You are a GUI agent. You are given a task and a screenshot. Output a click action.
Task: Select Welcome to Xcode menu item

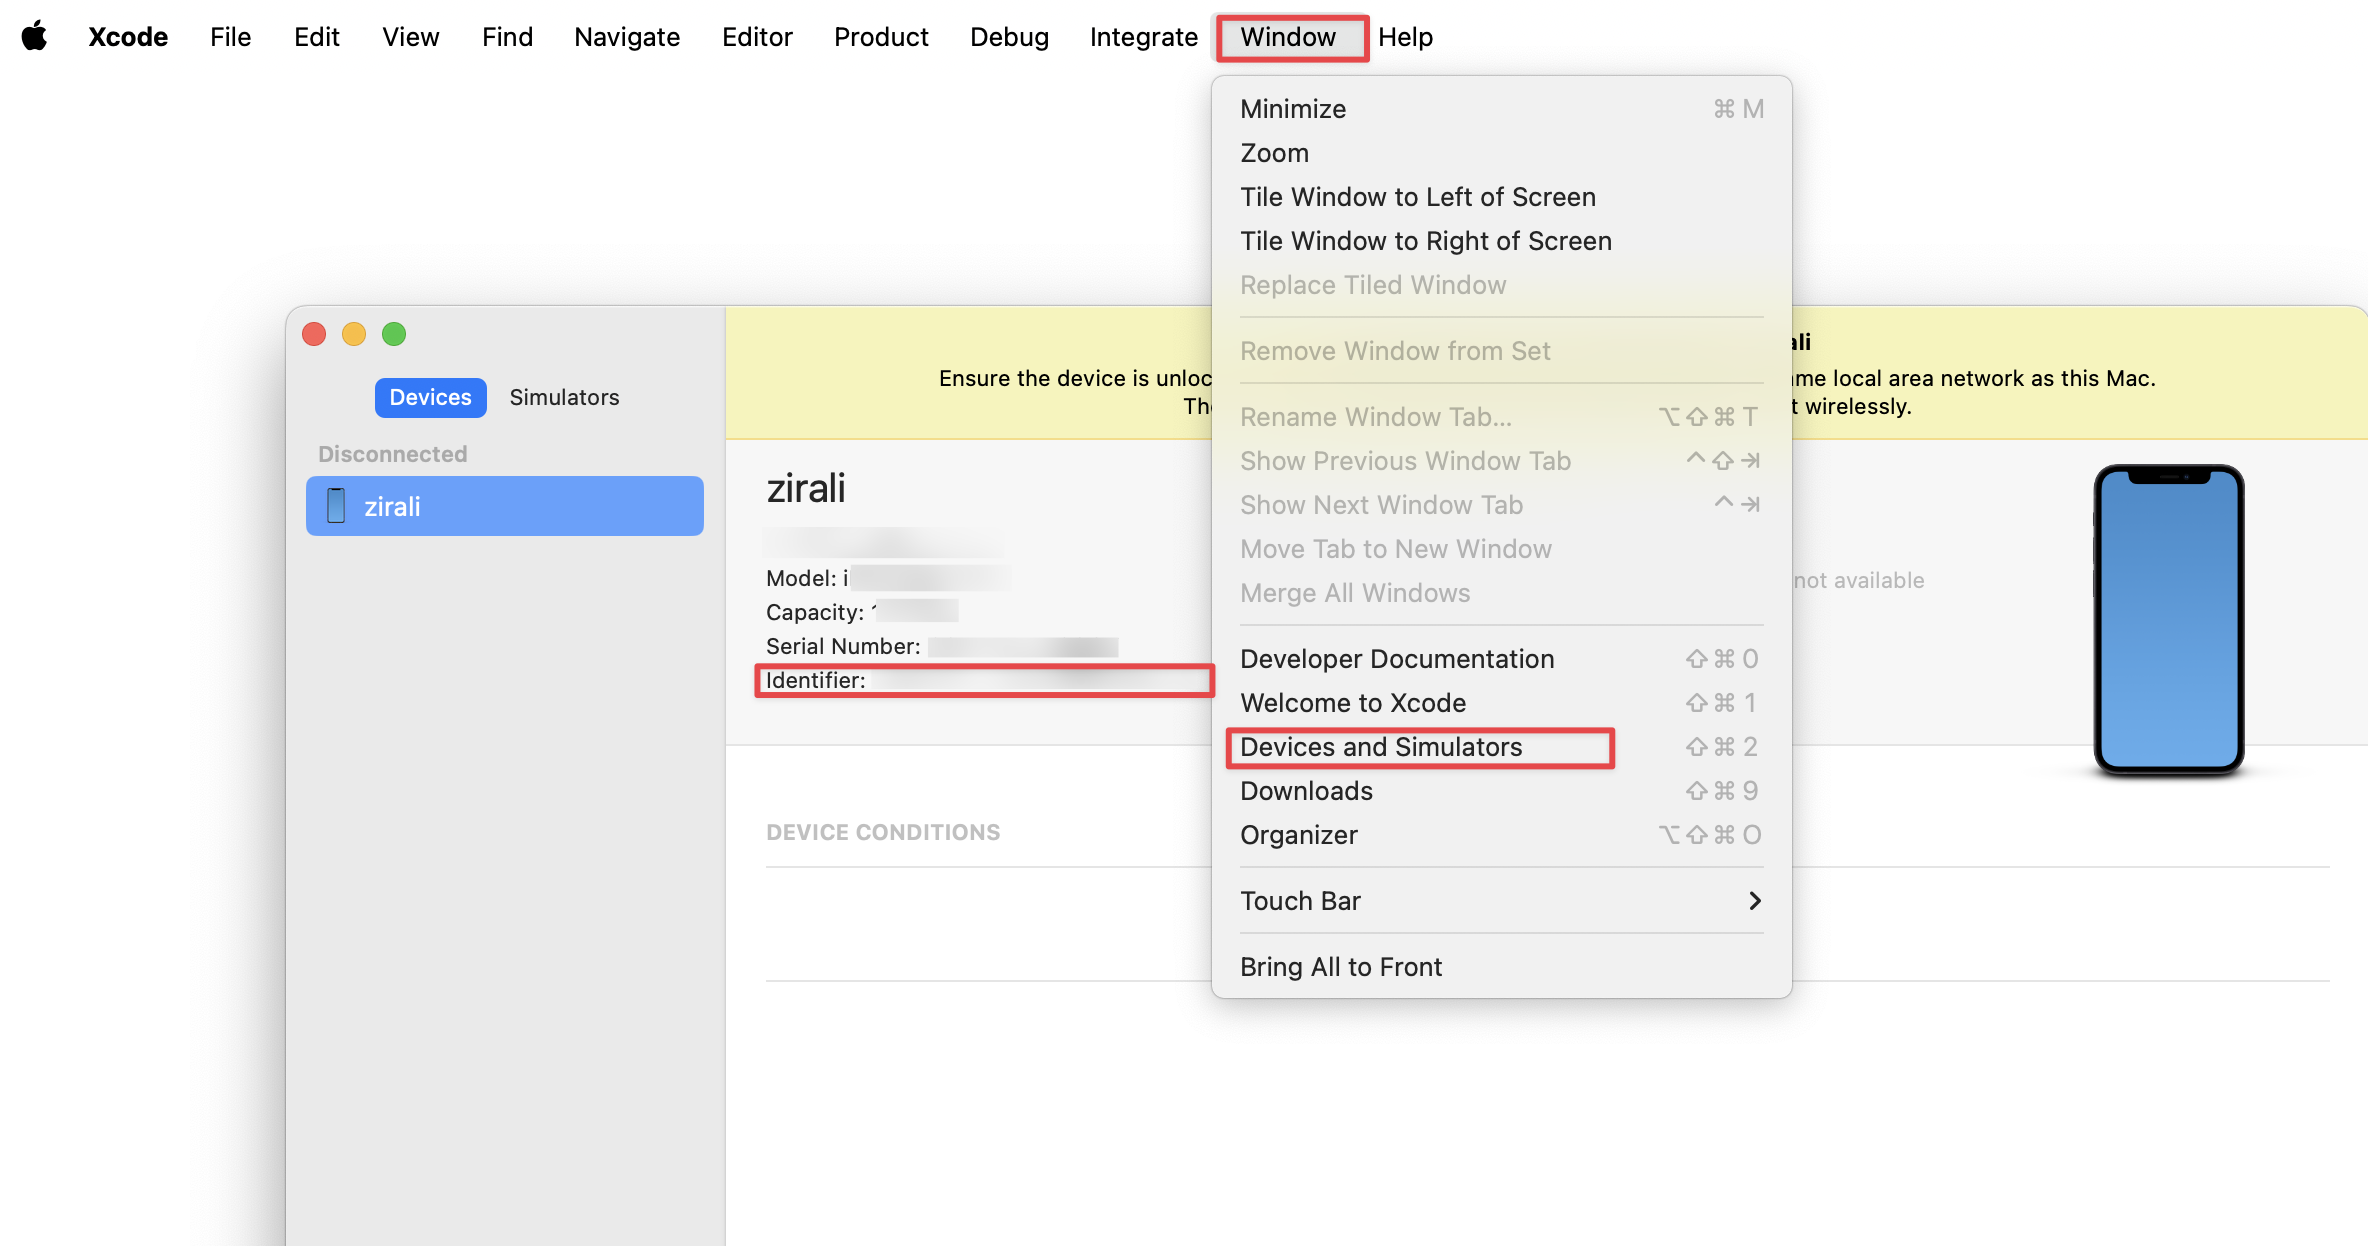(1501, 703)
